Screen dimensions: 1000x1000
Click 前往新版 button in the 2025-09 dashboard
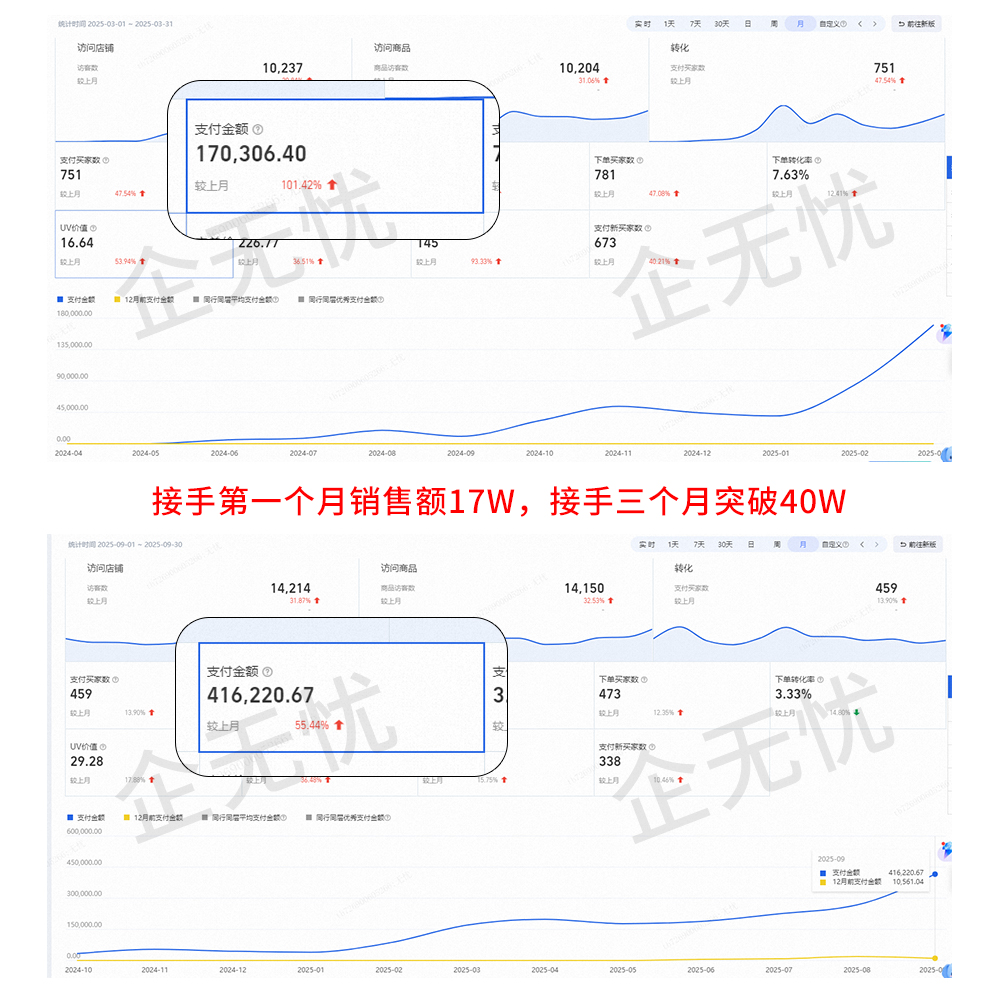pyautogui.click(x=916, y=545)
